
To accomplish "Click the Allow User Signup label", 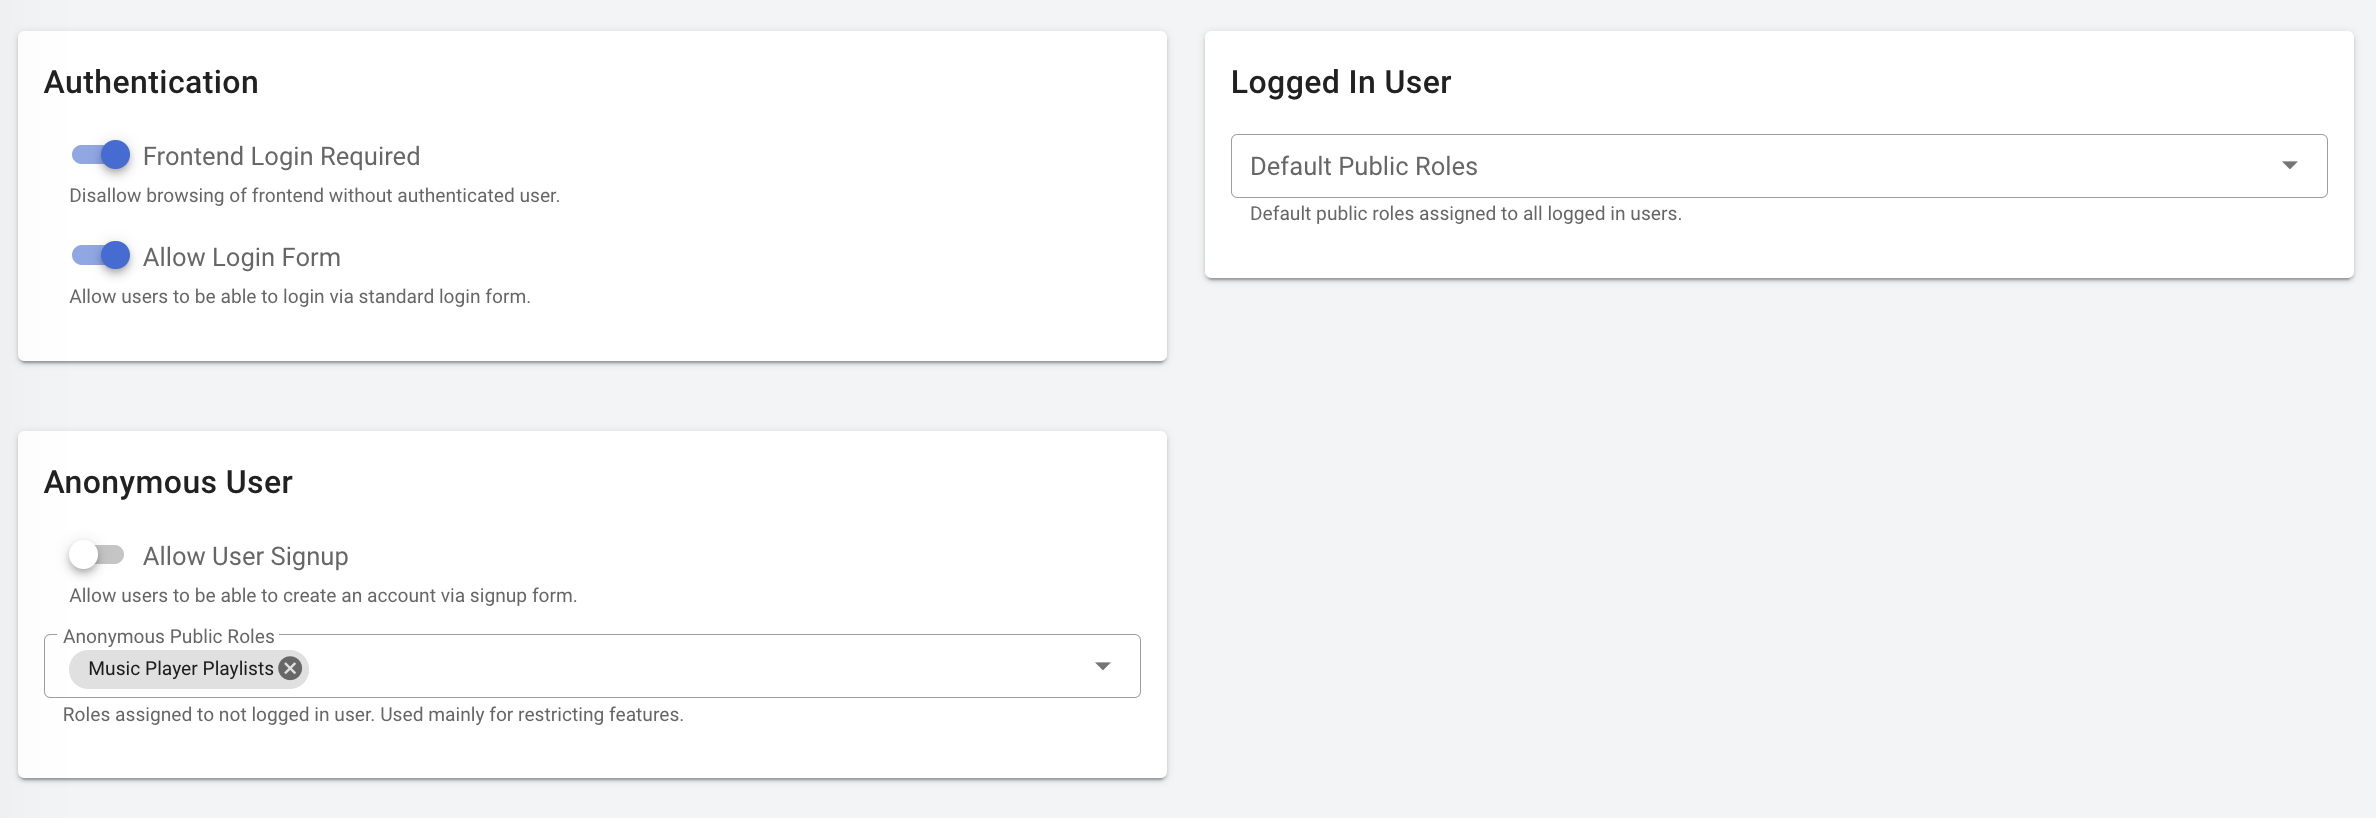I will [245, 556].
